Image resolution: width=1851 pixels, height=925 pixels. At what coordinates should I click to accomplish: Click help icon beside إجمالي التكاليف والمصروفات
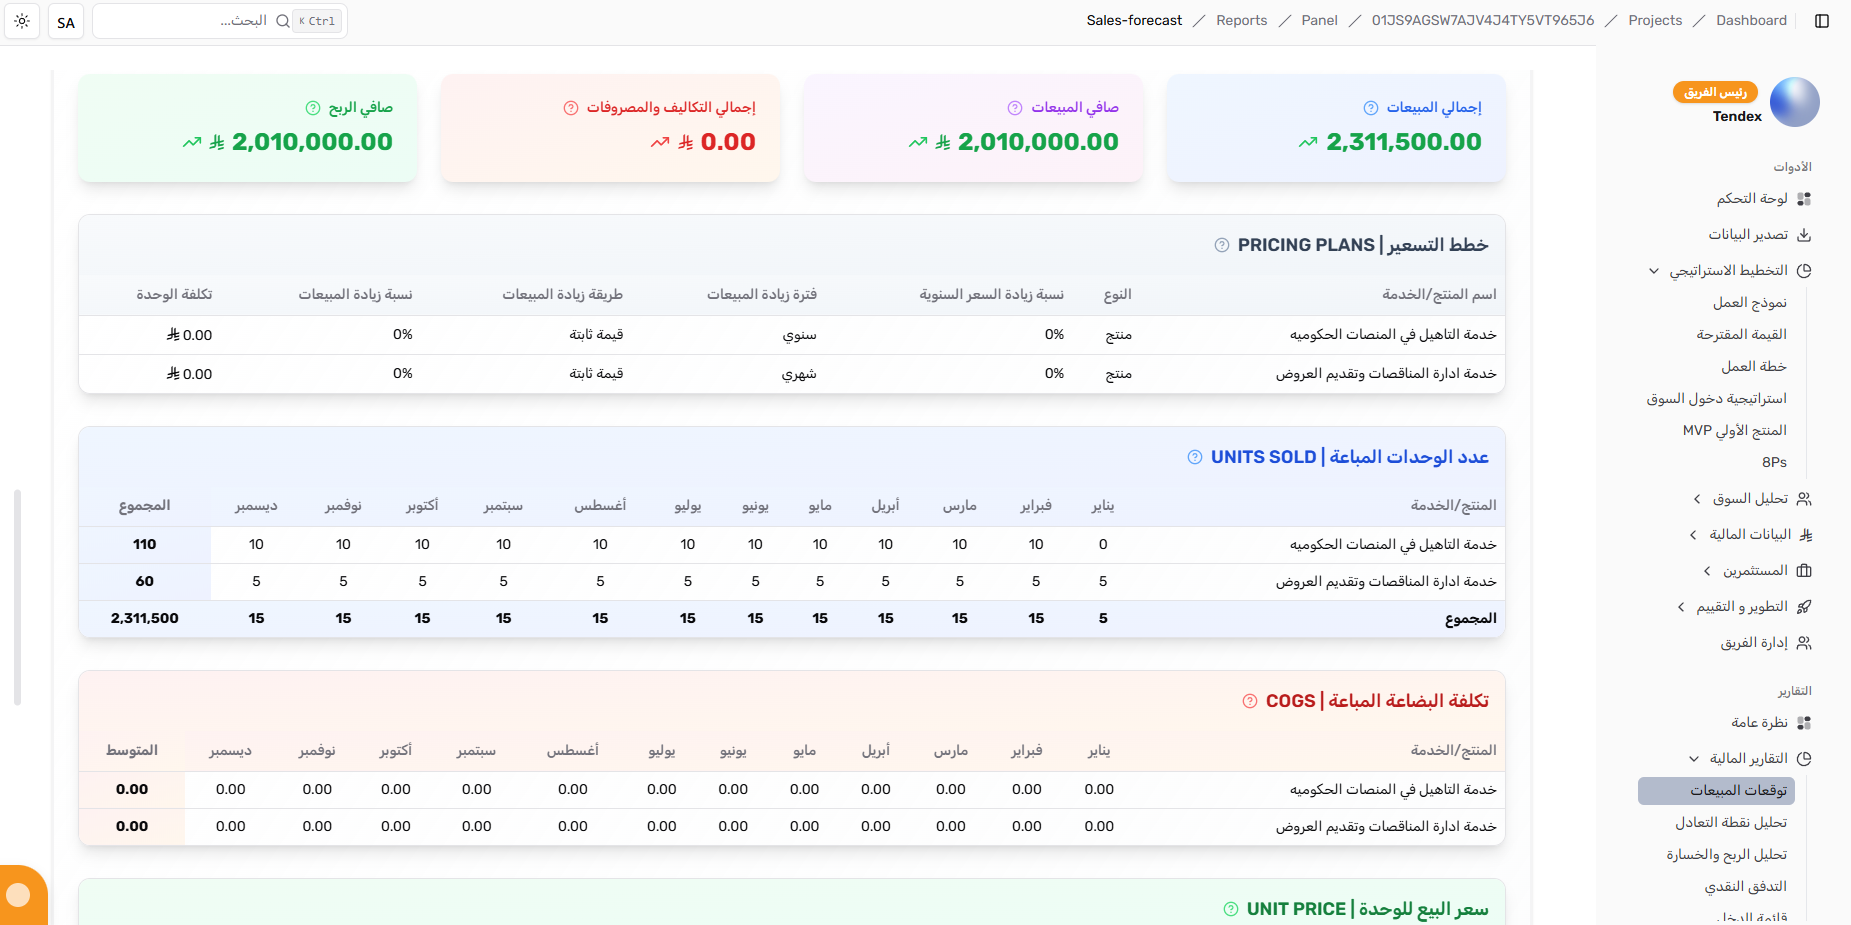coord(571,108)
